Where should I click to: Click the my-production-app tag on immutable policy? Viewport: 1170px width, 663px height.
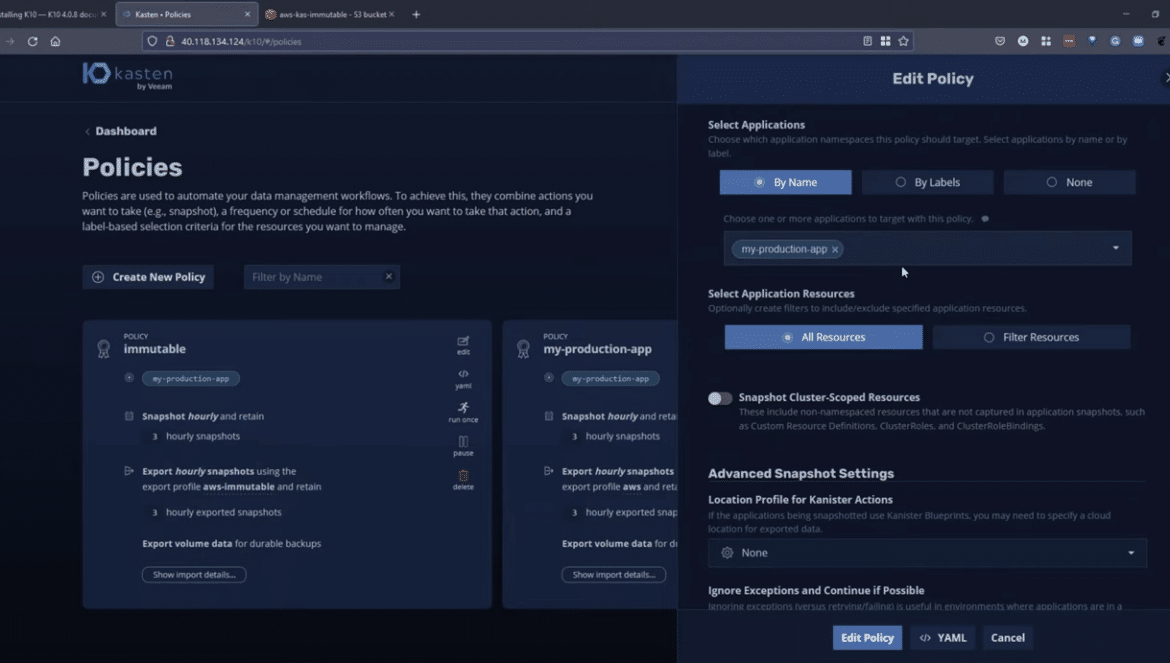191,379
